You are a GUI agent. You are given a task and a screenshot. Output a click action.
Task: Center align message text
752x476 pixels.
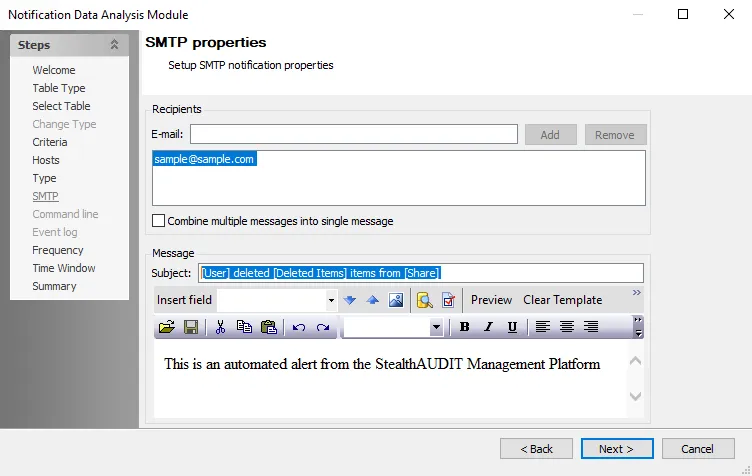pyautogui.click(x=566, y=327)
